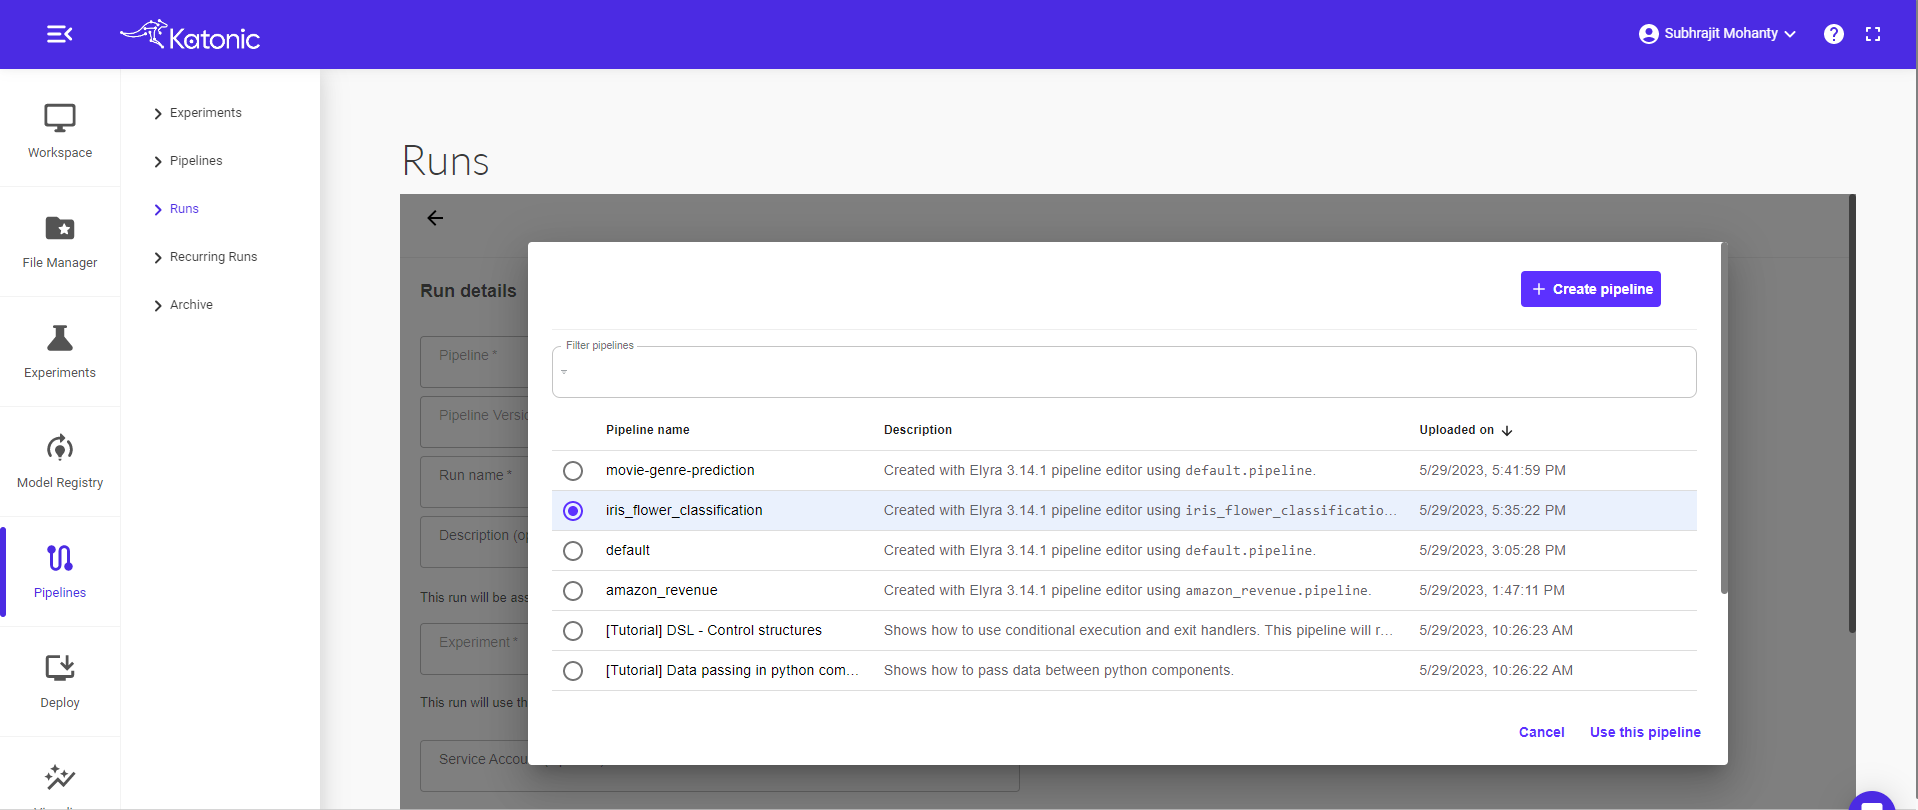
Task: Click the user avatar icon
Action: click(x=1648, y=34)
